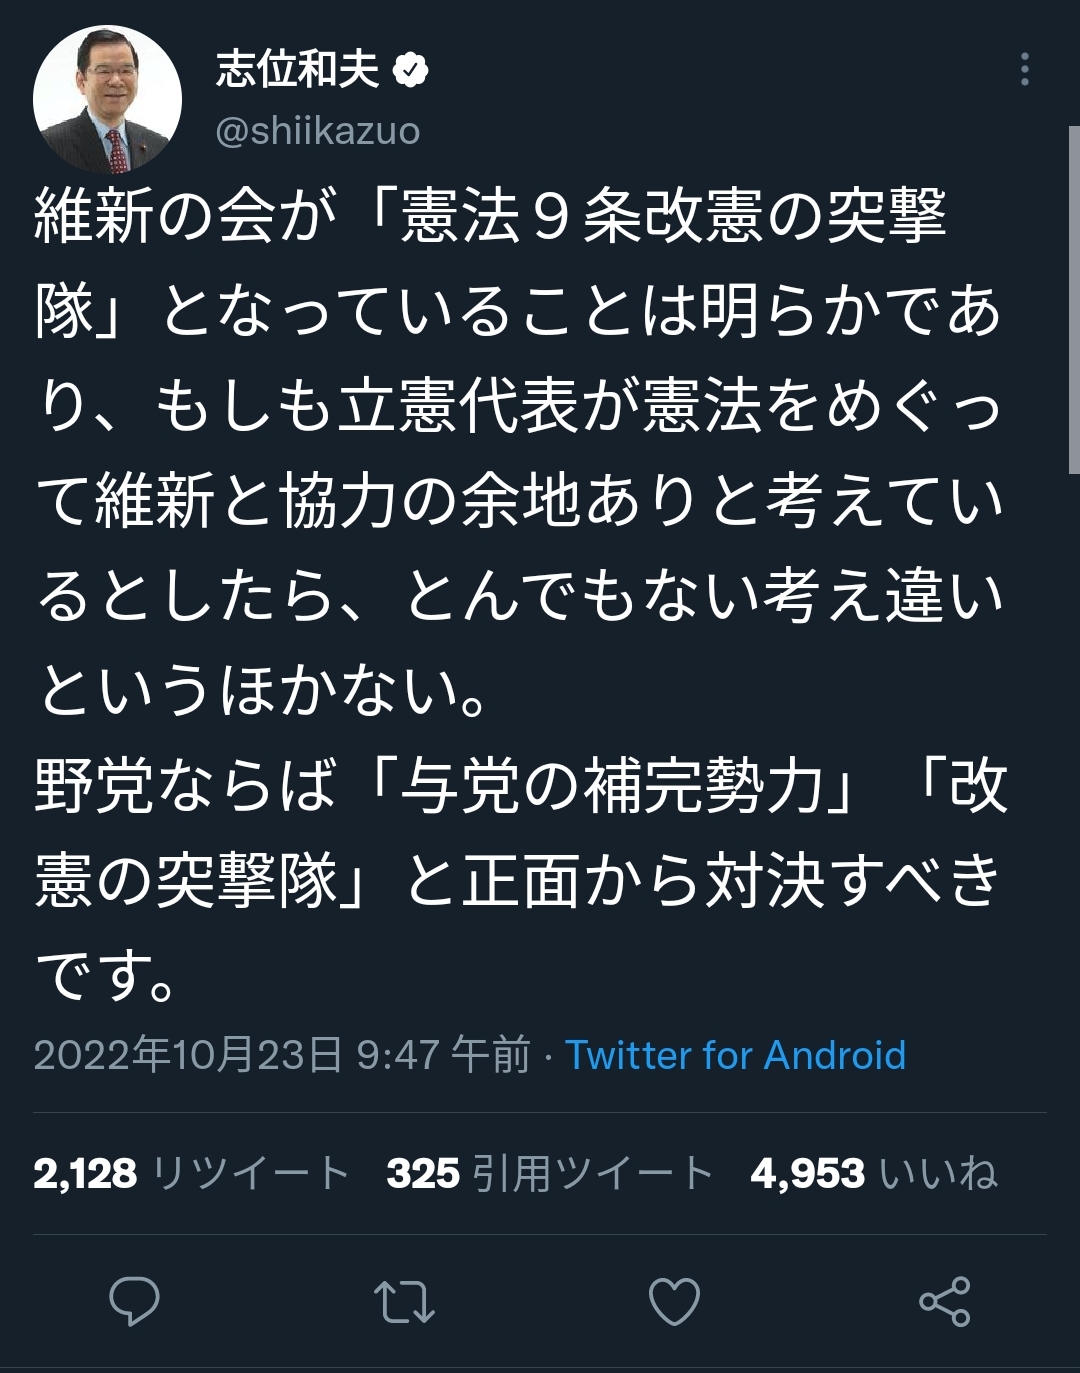Open the reply comment icon
1080x1373 pixels.
point(134,1301)
